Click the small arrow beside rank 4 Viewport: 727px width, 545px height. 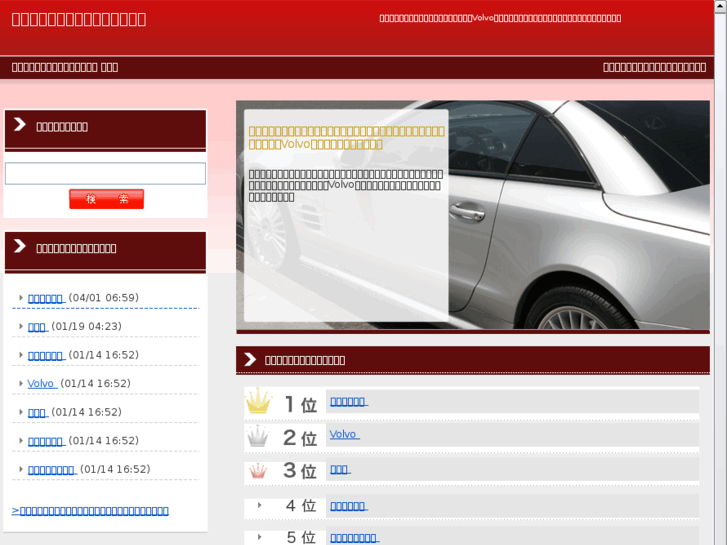point(260,505)
